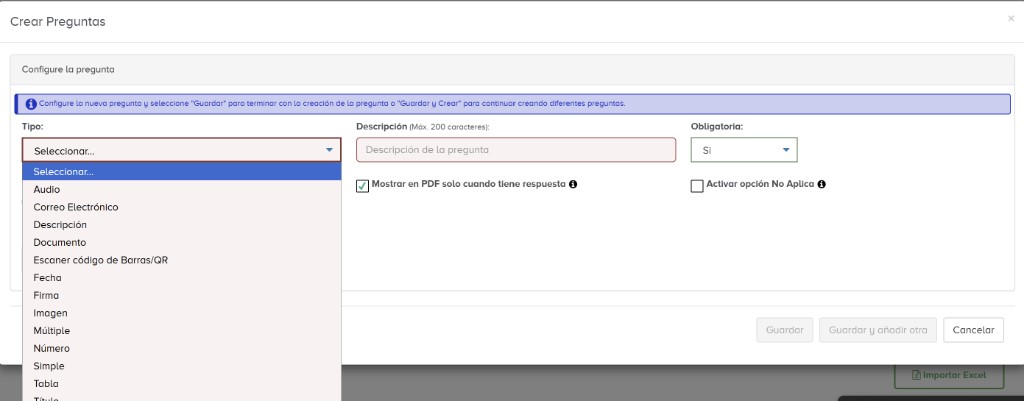Screen dimensions: 1024x401
Task: Select Audio question type
Action: click(x=182, y=189)
